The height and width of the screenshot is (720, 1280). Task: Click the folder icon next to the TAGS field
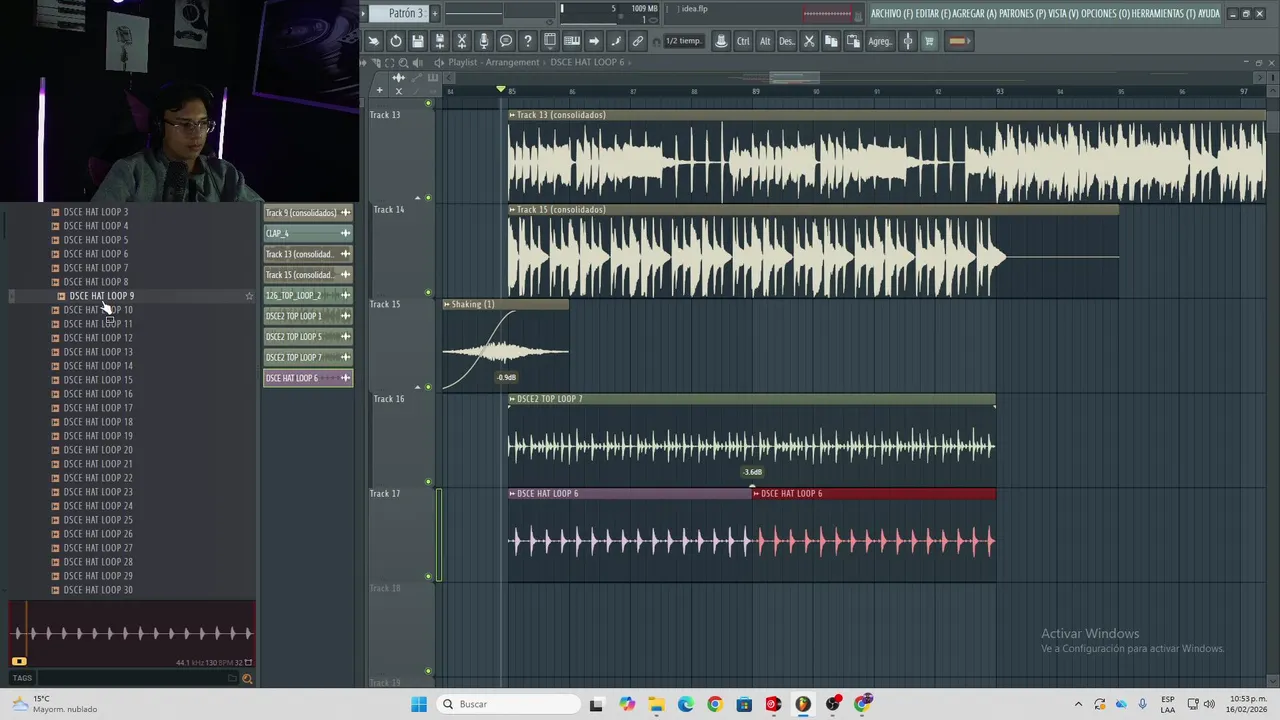coord(232,678)
